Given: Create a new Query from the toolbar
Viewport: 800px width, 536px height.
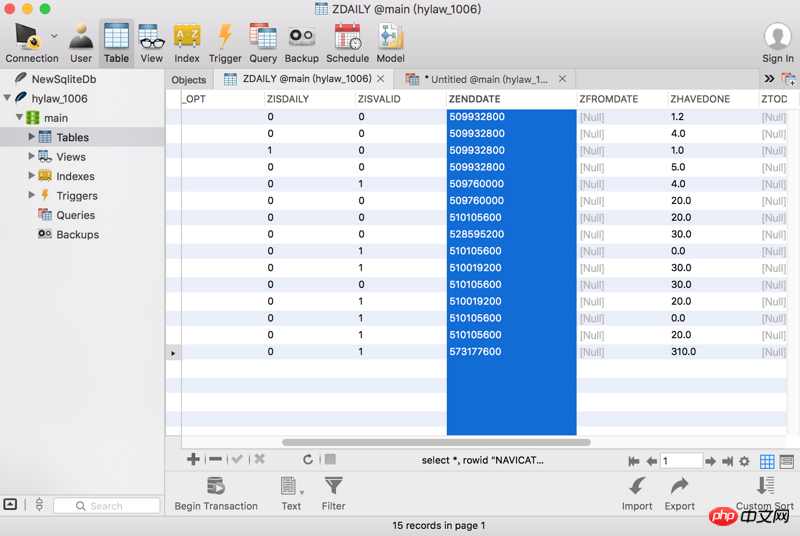Looking at the screenshot, I should coord(263,43).
